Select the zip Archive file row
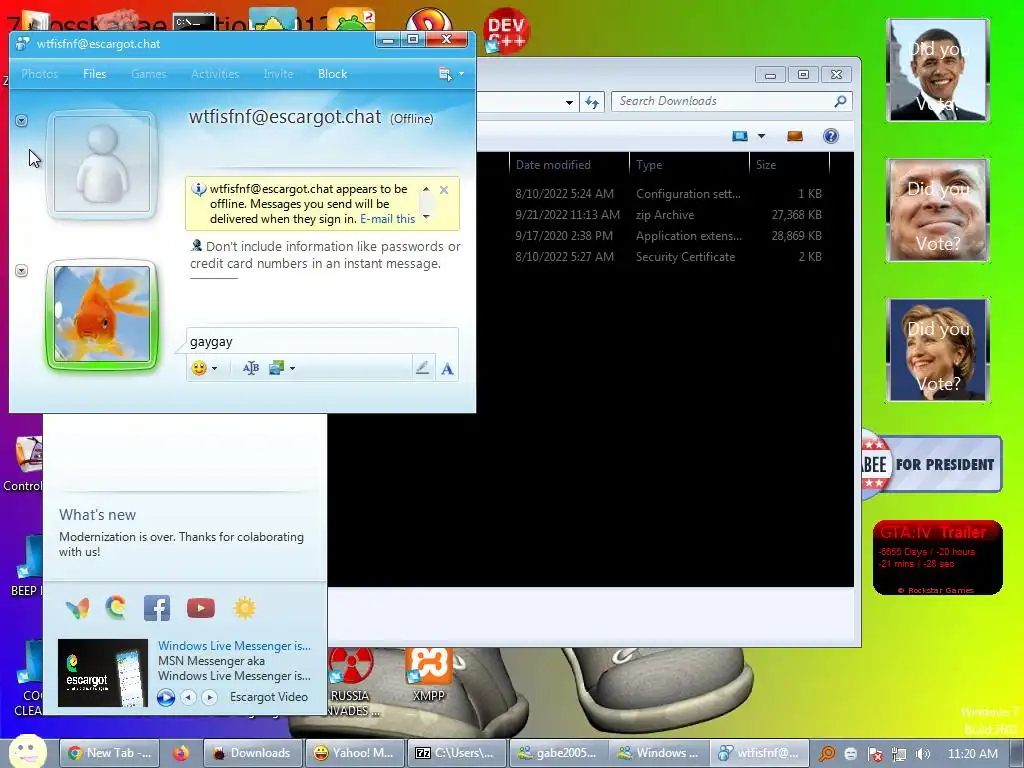This screenshot has width=1024, height=768. coord(665,215)
